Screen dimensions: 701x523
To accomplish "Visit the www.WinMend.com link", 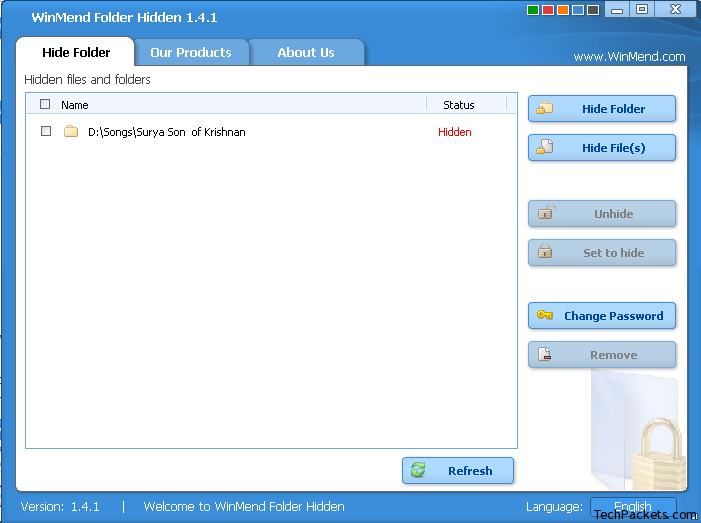I will click(629, 57).
